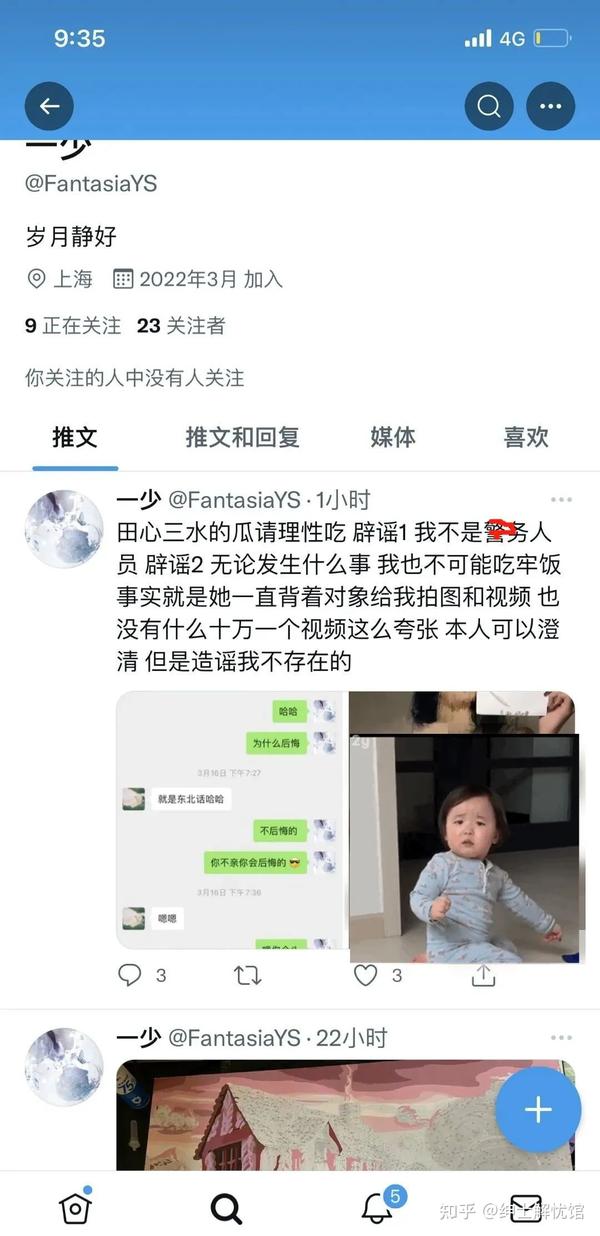
Task: Open search with the magnifier icon in header
Action: 489,105
